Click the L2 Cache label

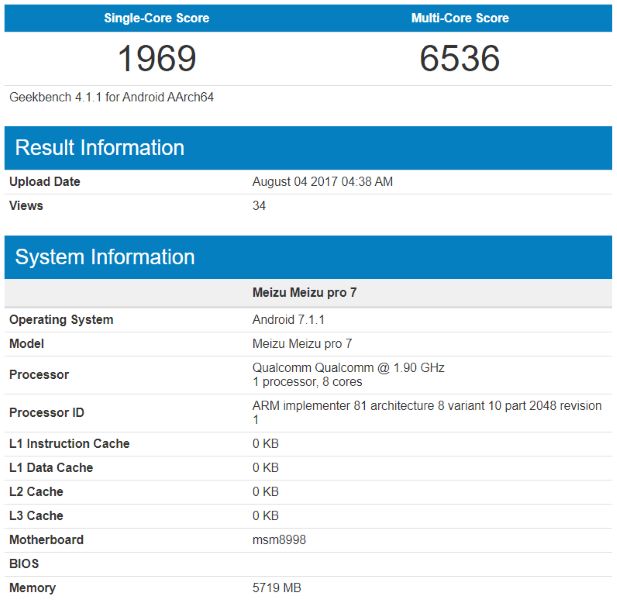36,492
